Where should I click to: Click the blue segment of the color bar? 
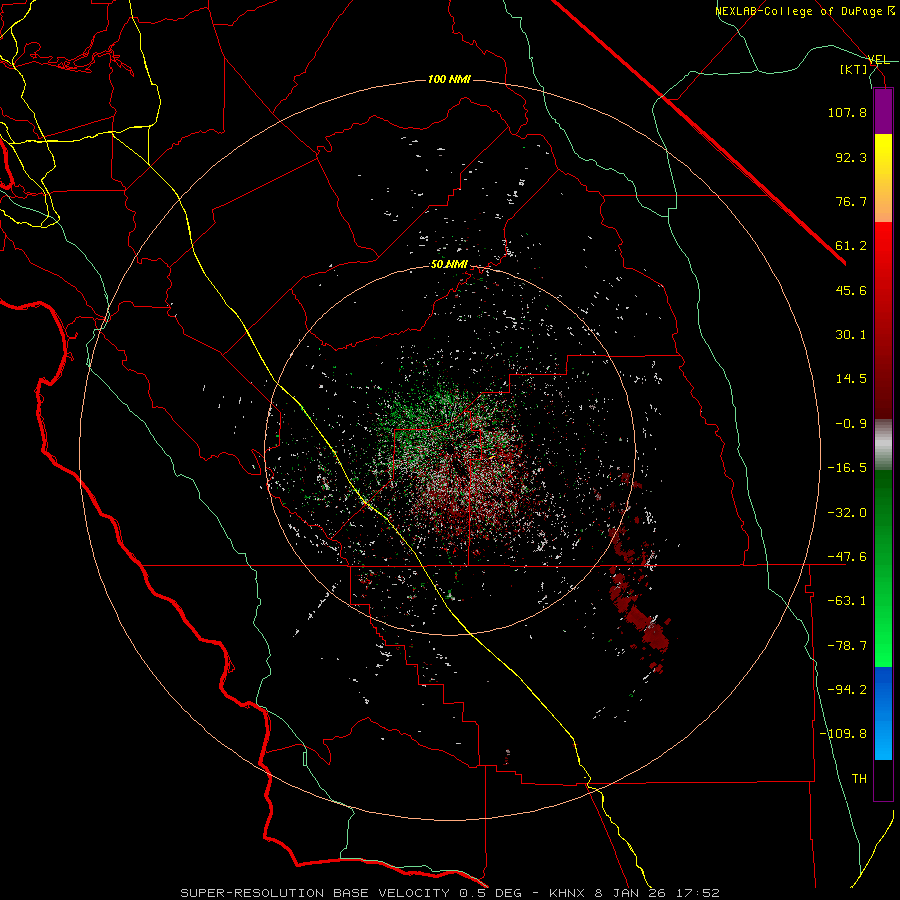pyautogui.click(x=883, y=713)
